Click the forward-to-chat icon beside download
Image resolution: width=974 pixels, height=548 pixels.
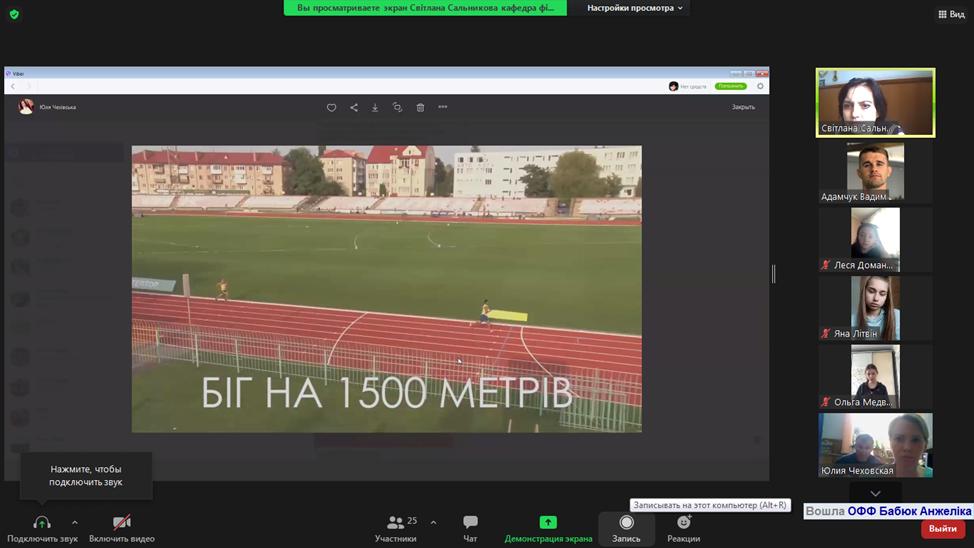tap(397, 107)
